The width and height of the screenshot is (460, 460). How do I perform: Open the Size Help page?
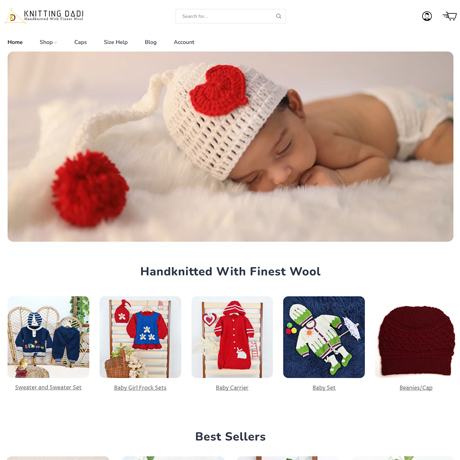point(116,42)
